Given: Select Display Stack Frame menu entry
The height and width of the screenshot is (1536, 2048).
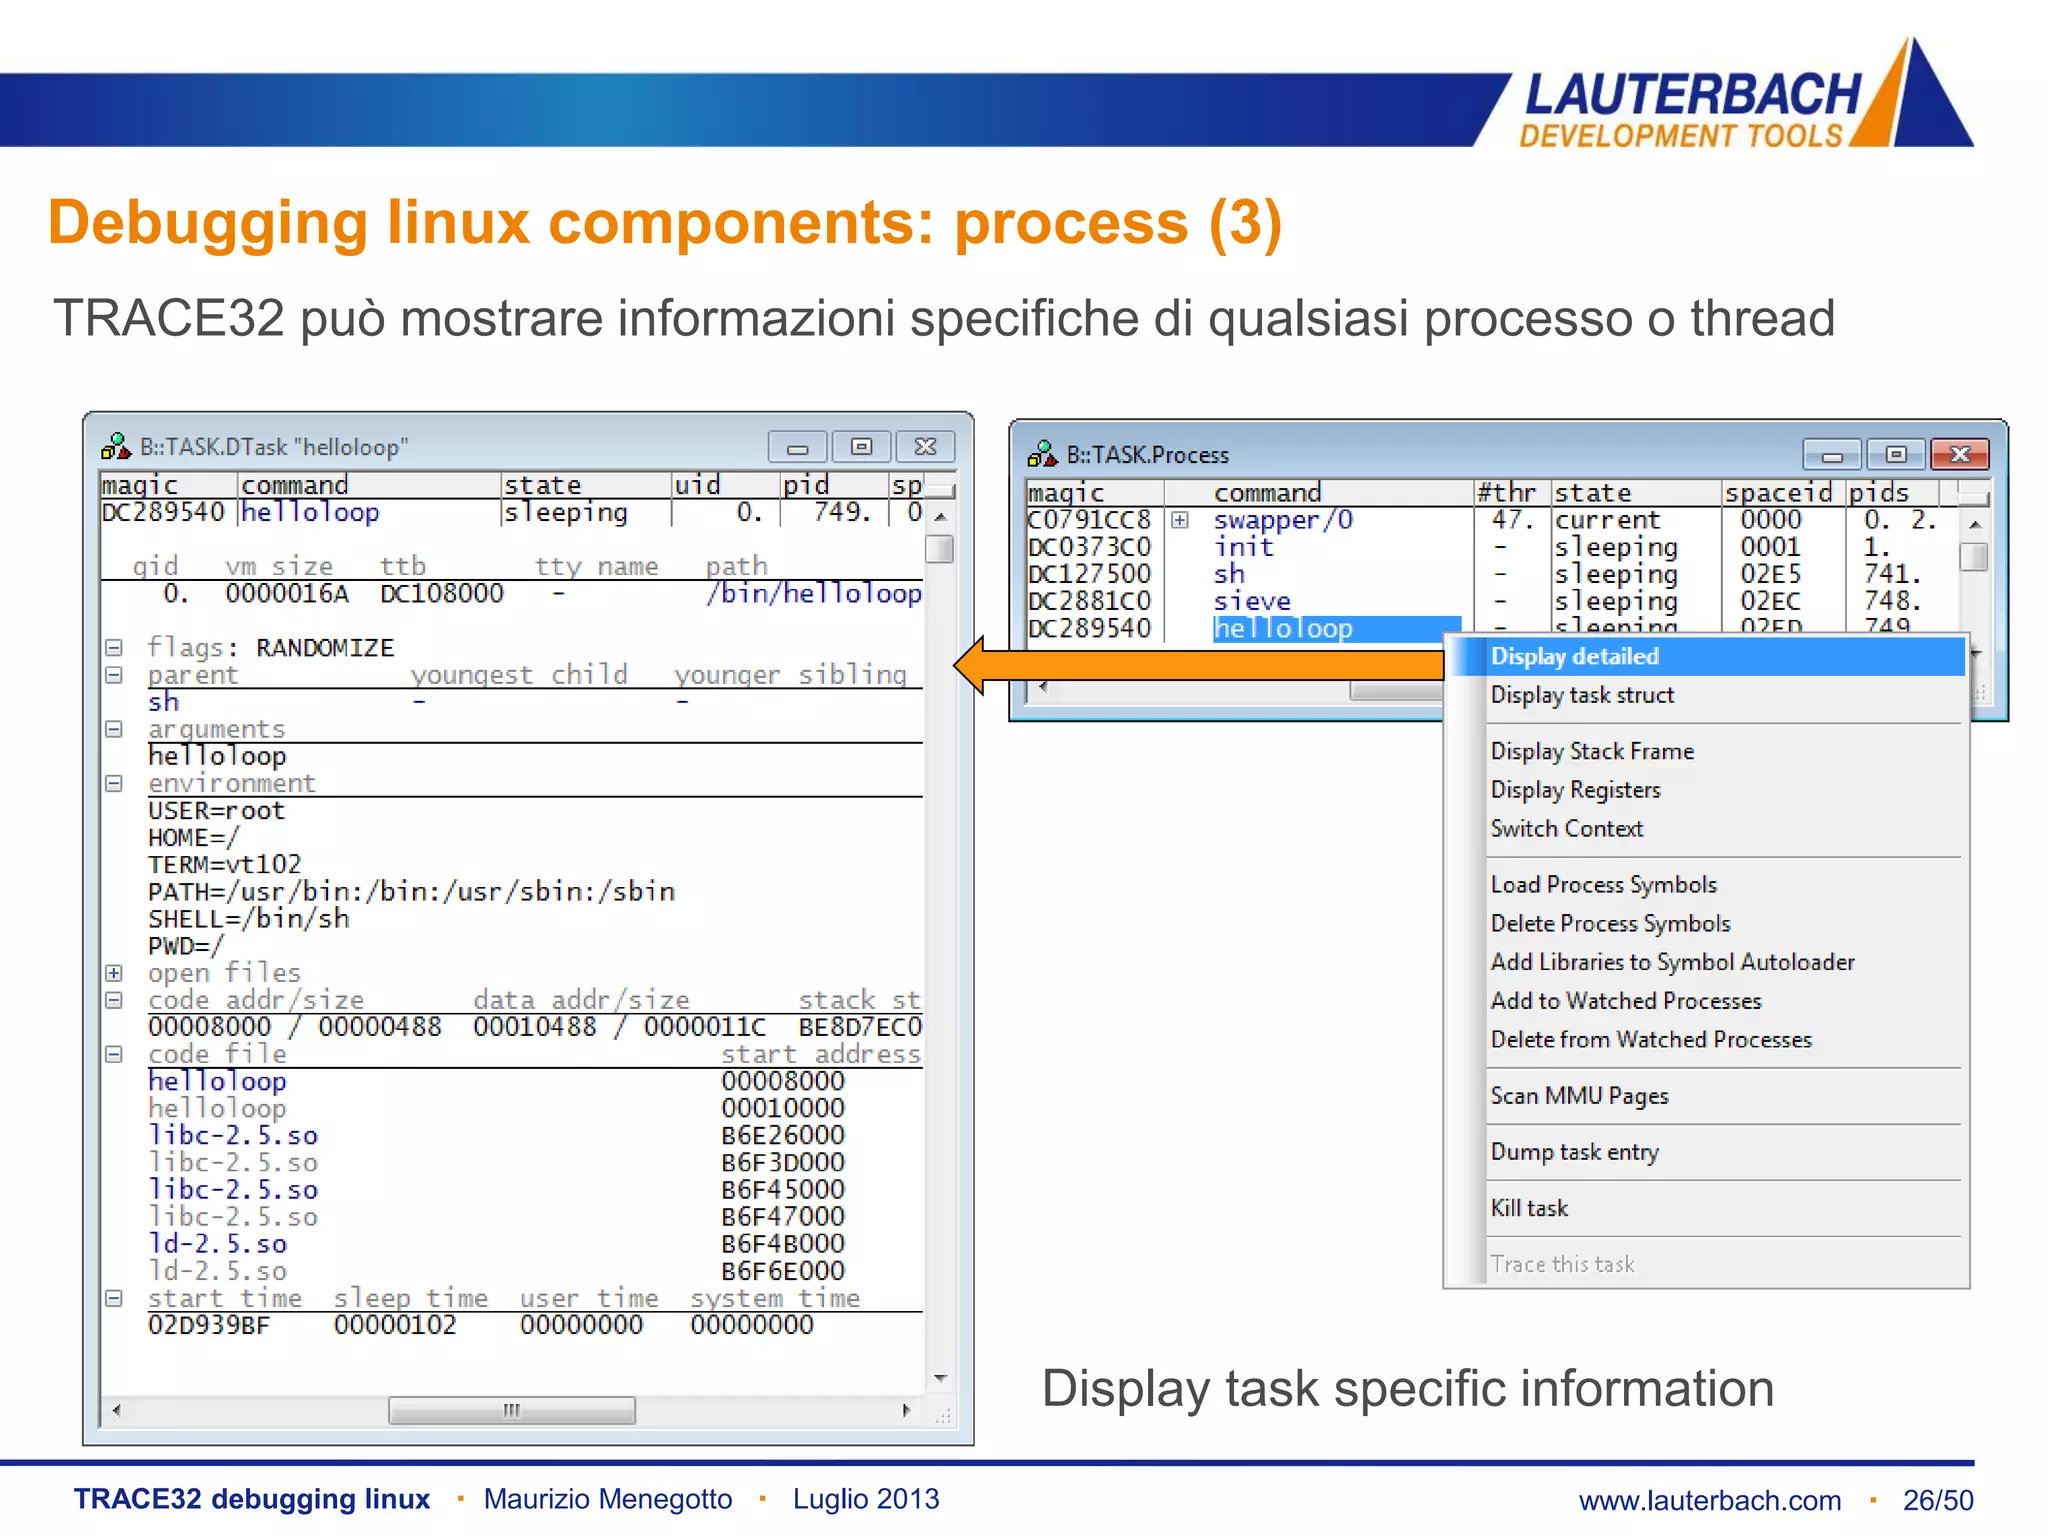Looking at the screenshot, I should click(x=1592, y=751).
